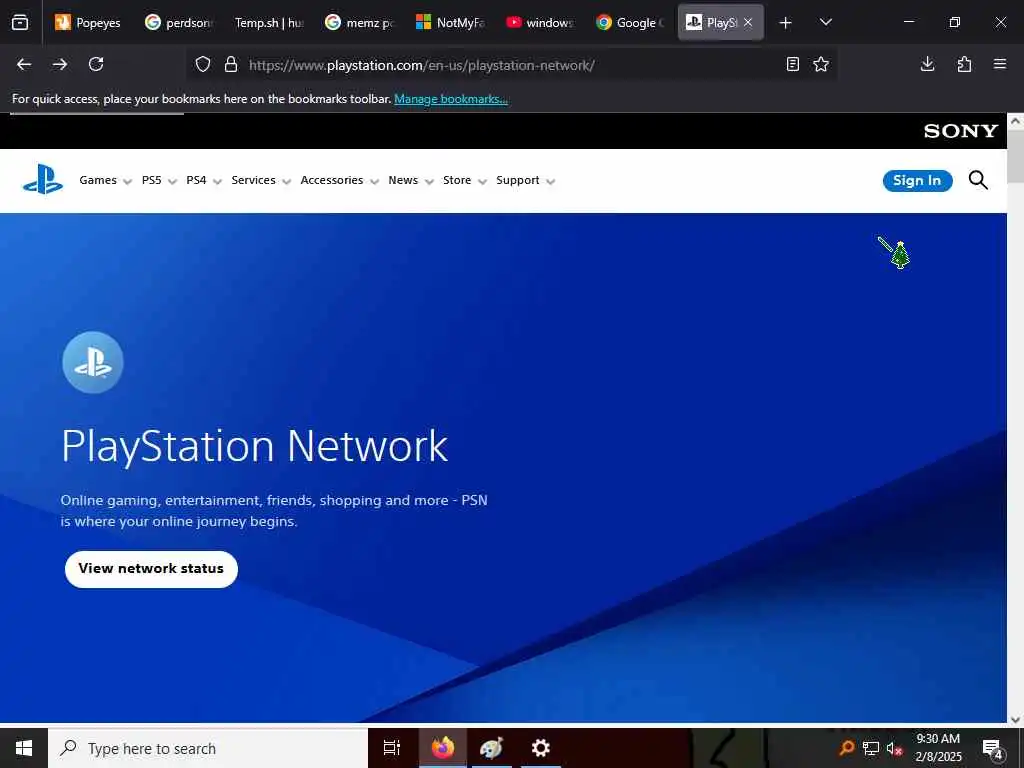Viewport: 1024px width, 768px height.
Task: Expand the Games navigation dropdown
Action: 106,180
